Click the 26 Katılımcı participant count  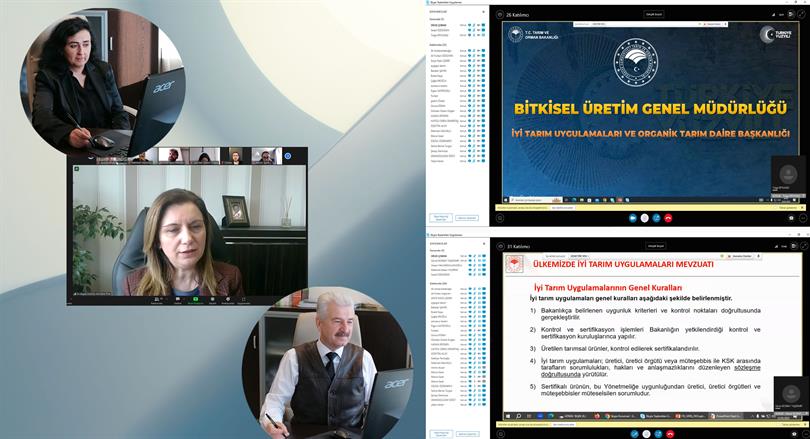coord(518,15)
